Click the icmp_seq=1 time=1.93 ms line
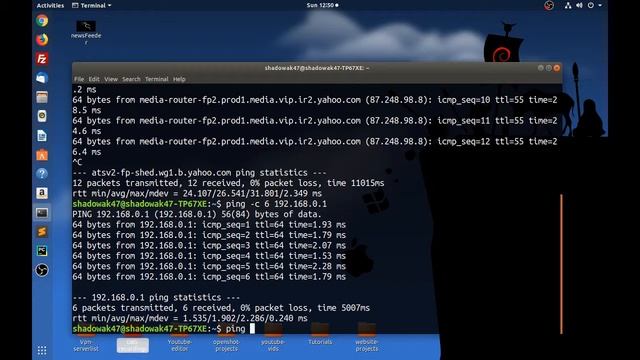 [x=209, y=224]
